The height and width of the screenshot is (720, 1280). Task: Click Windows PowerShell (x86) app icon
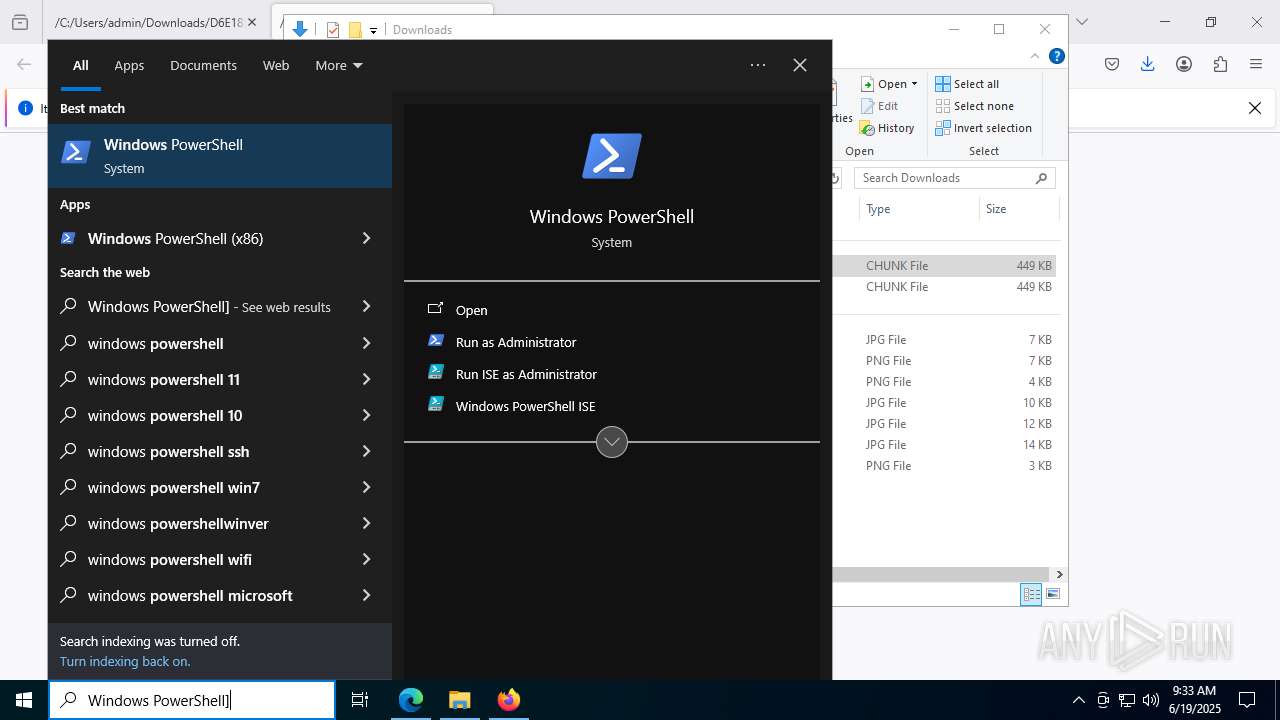pyautogui.click(x=68, y=238)
